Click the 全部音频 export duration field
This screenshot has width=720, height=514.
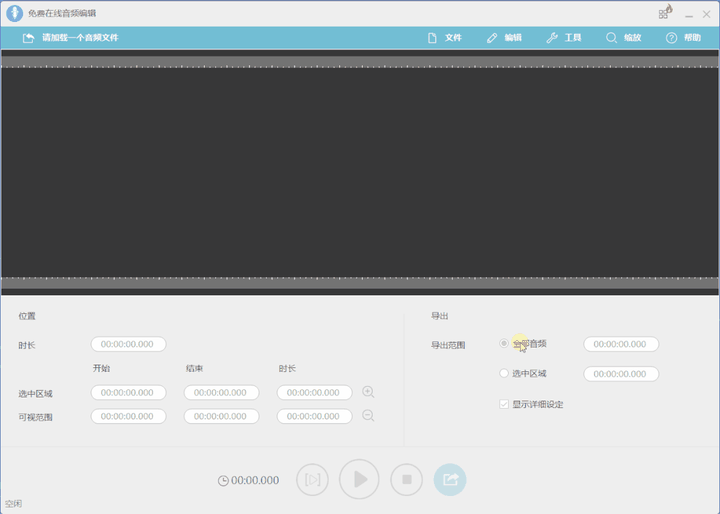point(621,344)
